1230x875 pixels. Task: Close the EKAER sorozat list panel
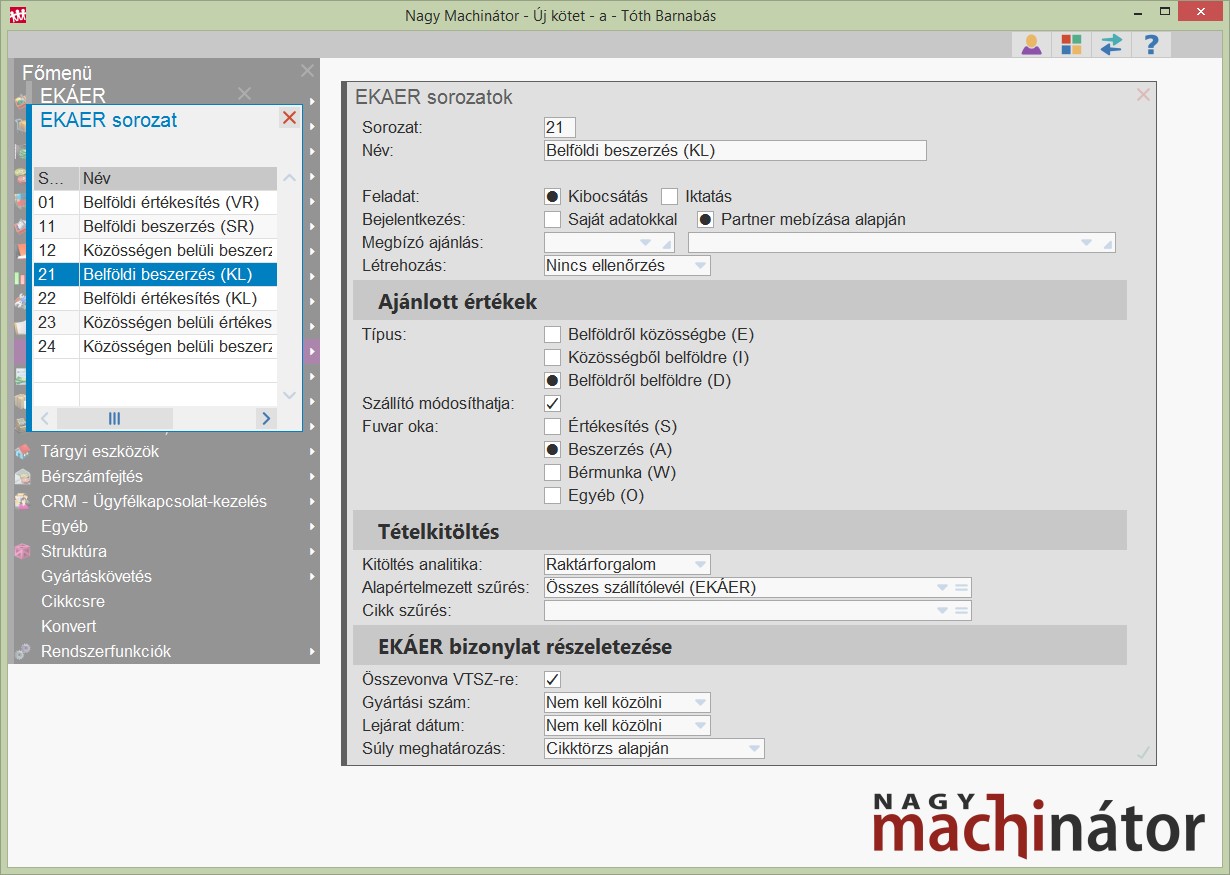click(x=289, y=119)
